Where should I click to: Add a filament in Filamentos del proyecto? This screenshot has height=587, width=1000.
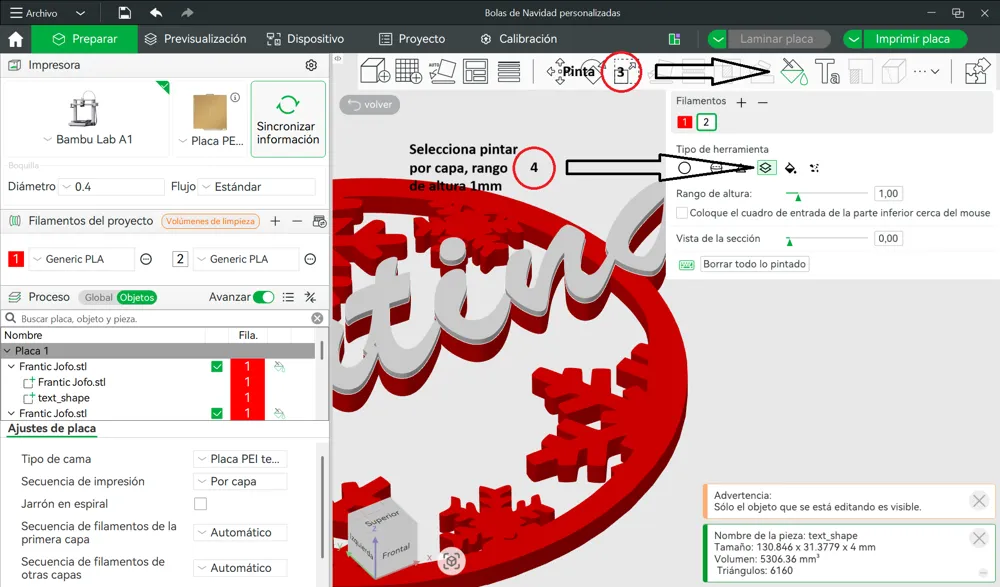pos(275,221)
